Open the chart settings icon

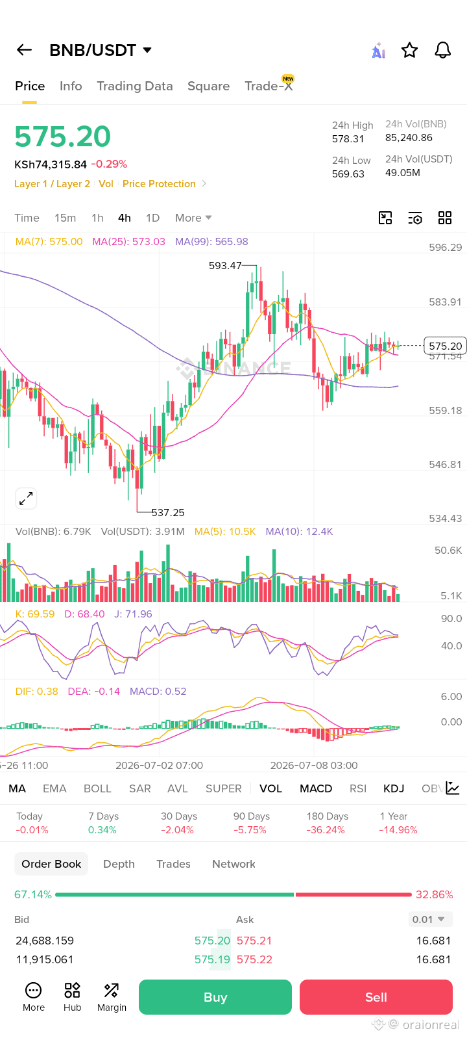pyautogui.click(x=415, y=218)
